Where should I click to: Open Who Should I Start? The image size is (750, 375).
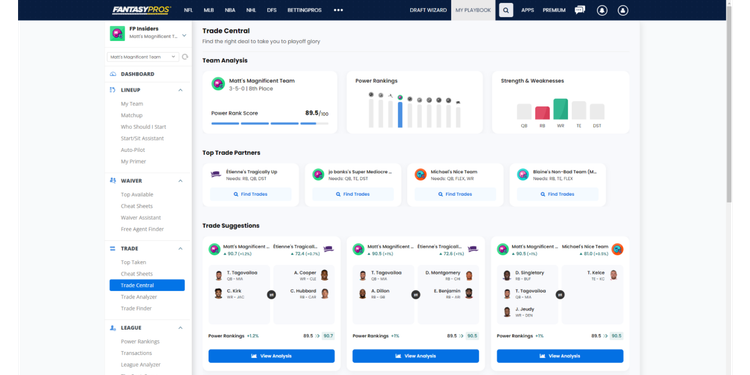143,127
